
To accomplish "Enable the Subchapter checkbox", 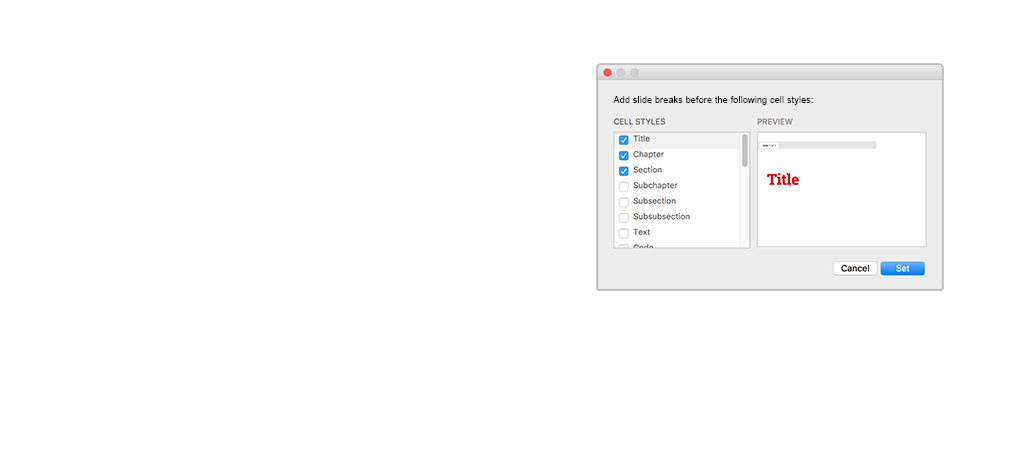I will (x=623, y=187).
